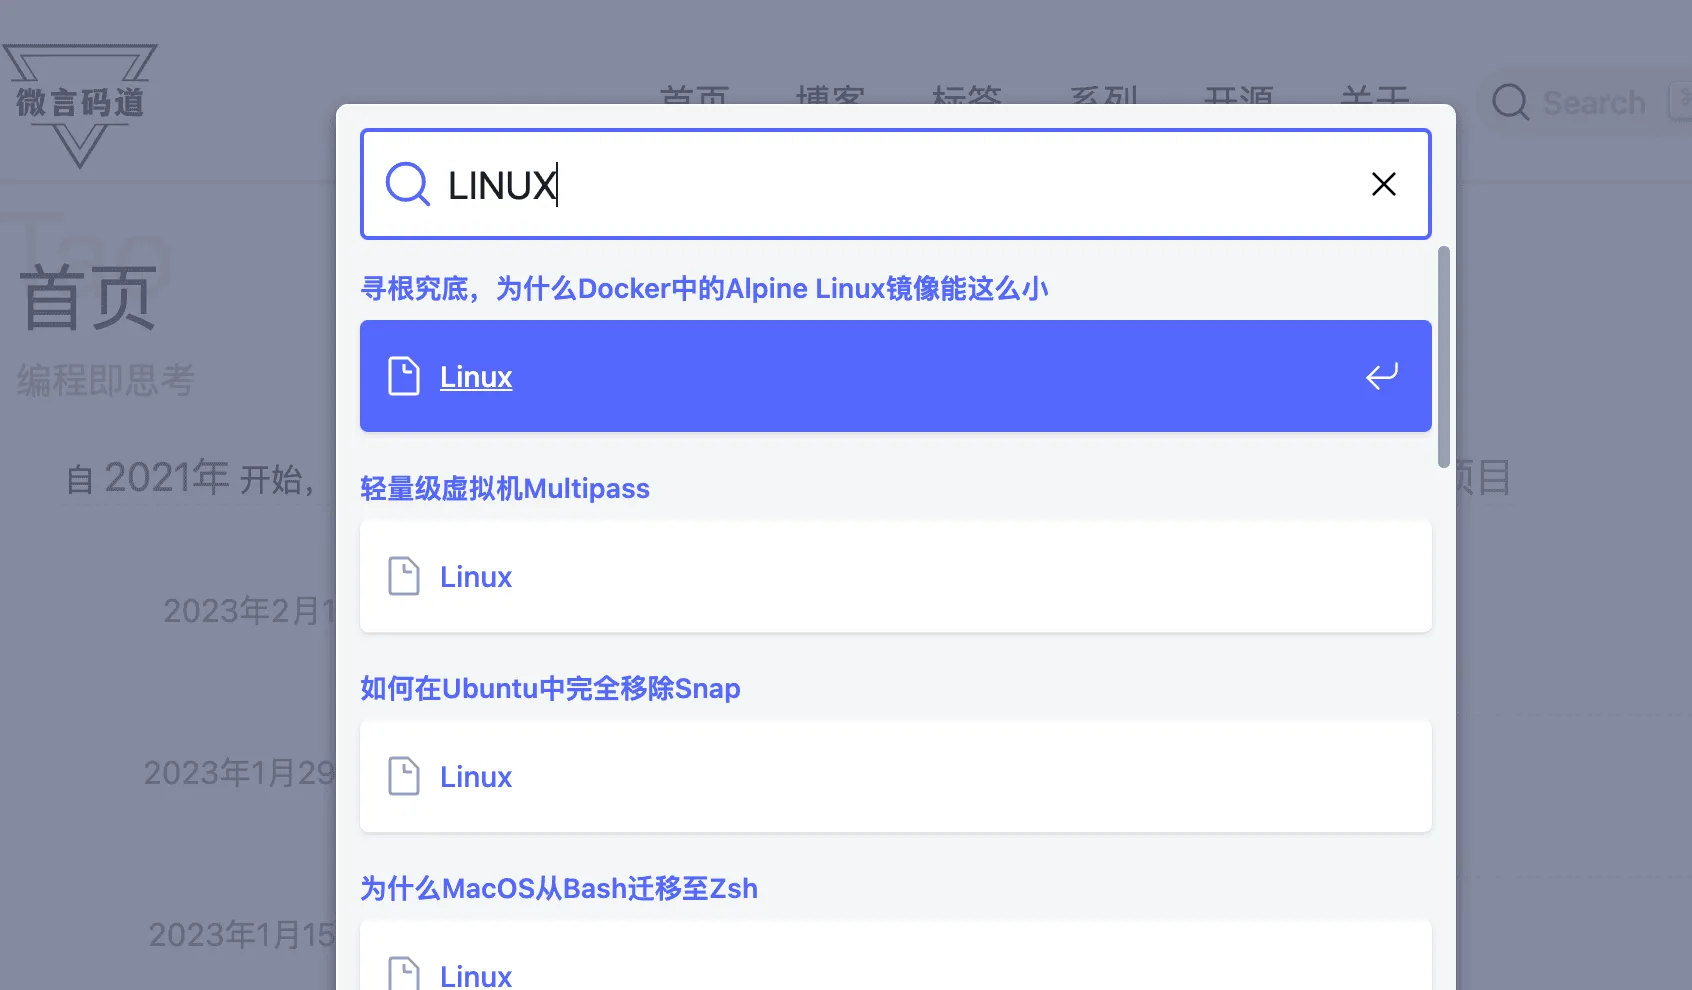The width and height of the screenshot is (1692, 990).
Task: Open the highlighted Linux result under the Alpine article
Action: [x=896, y=376]
